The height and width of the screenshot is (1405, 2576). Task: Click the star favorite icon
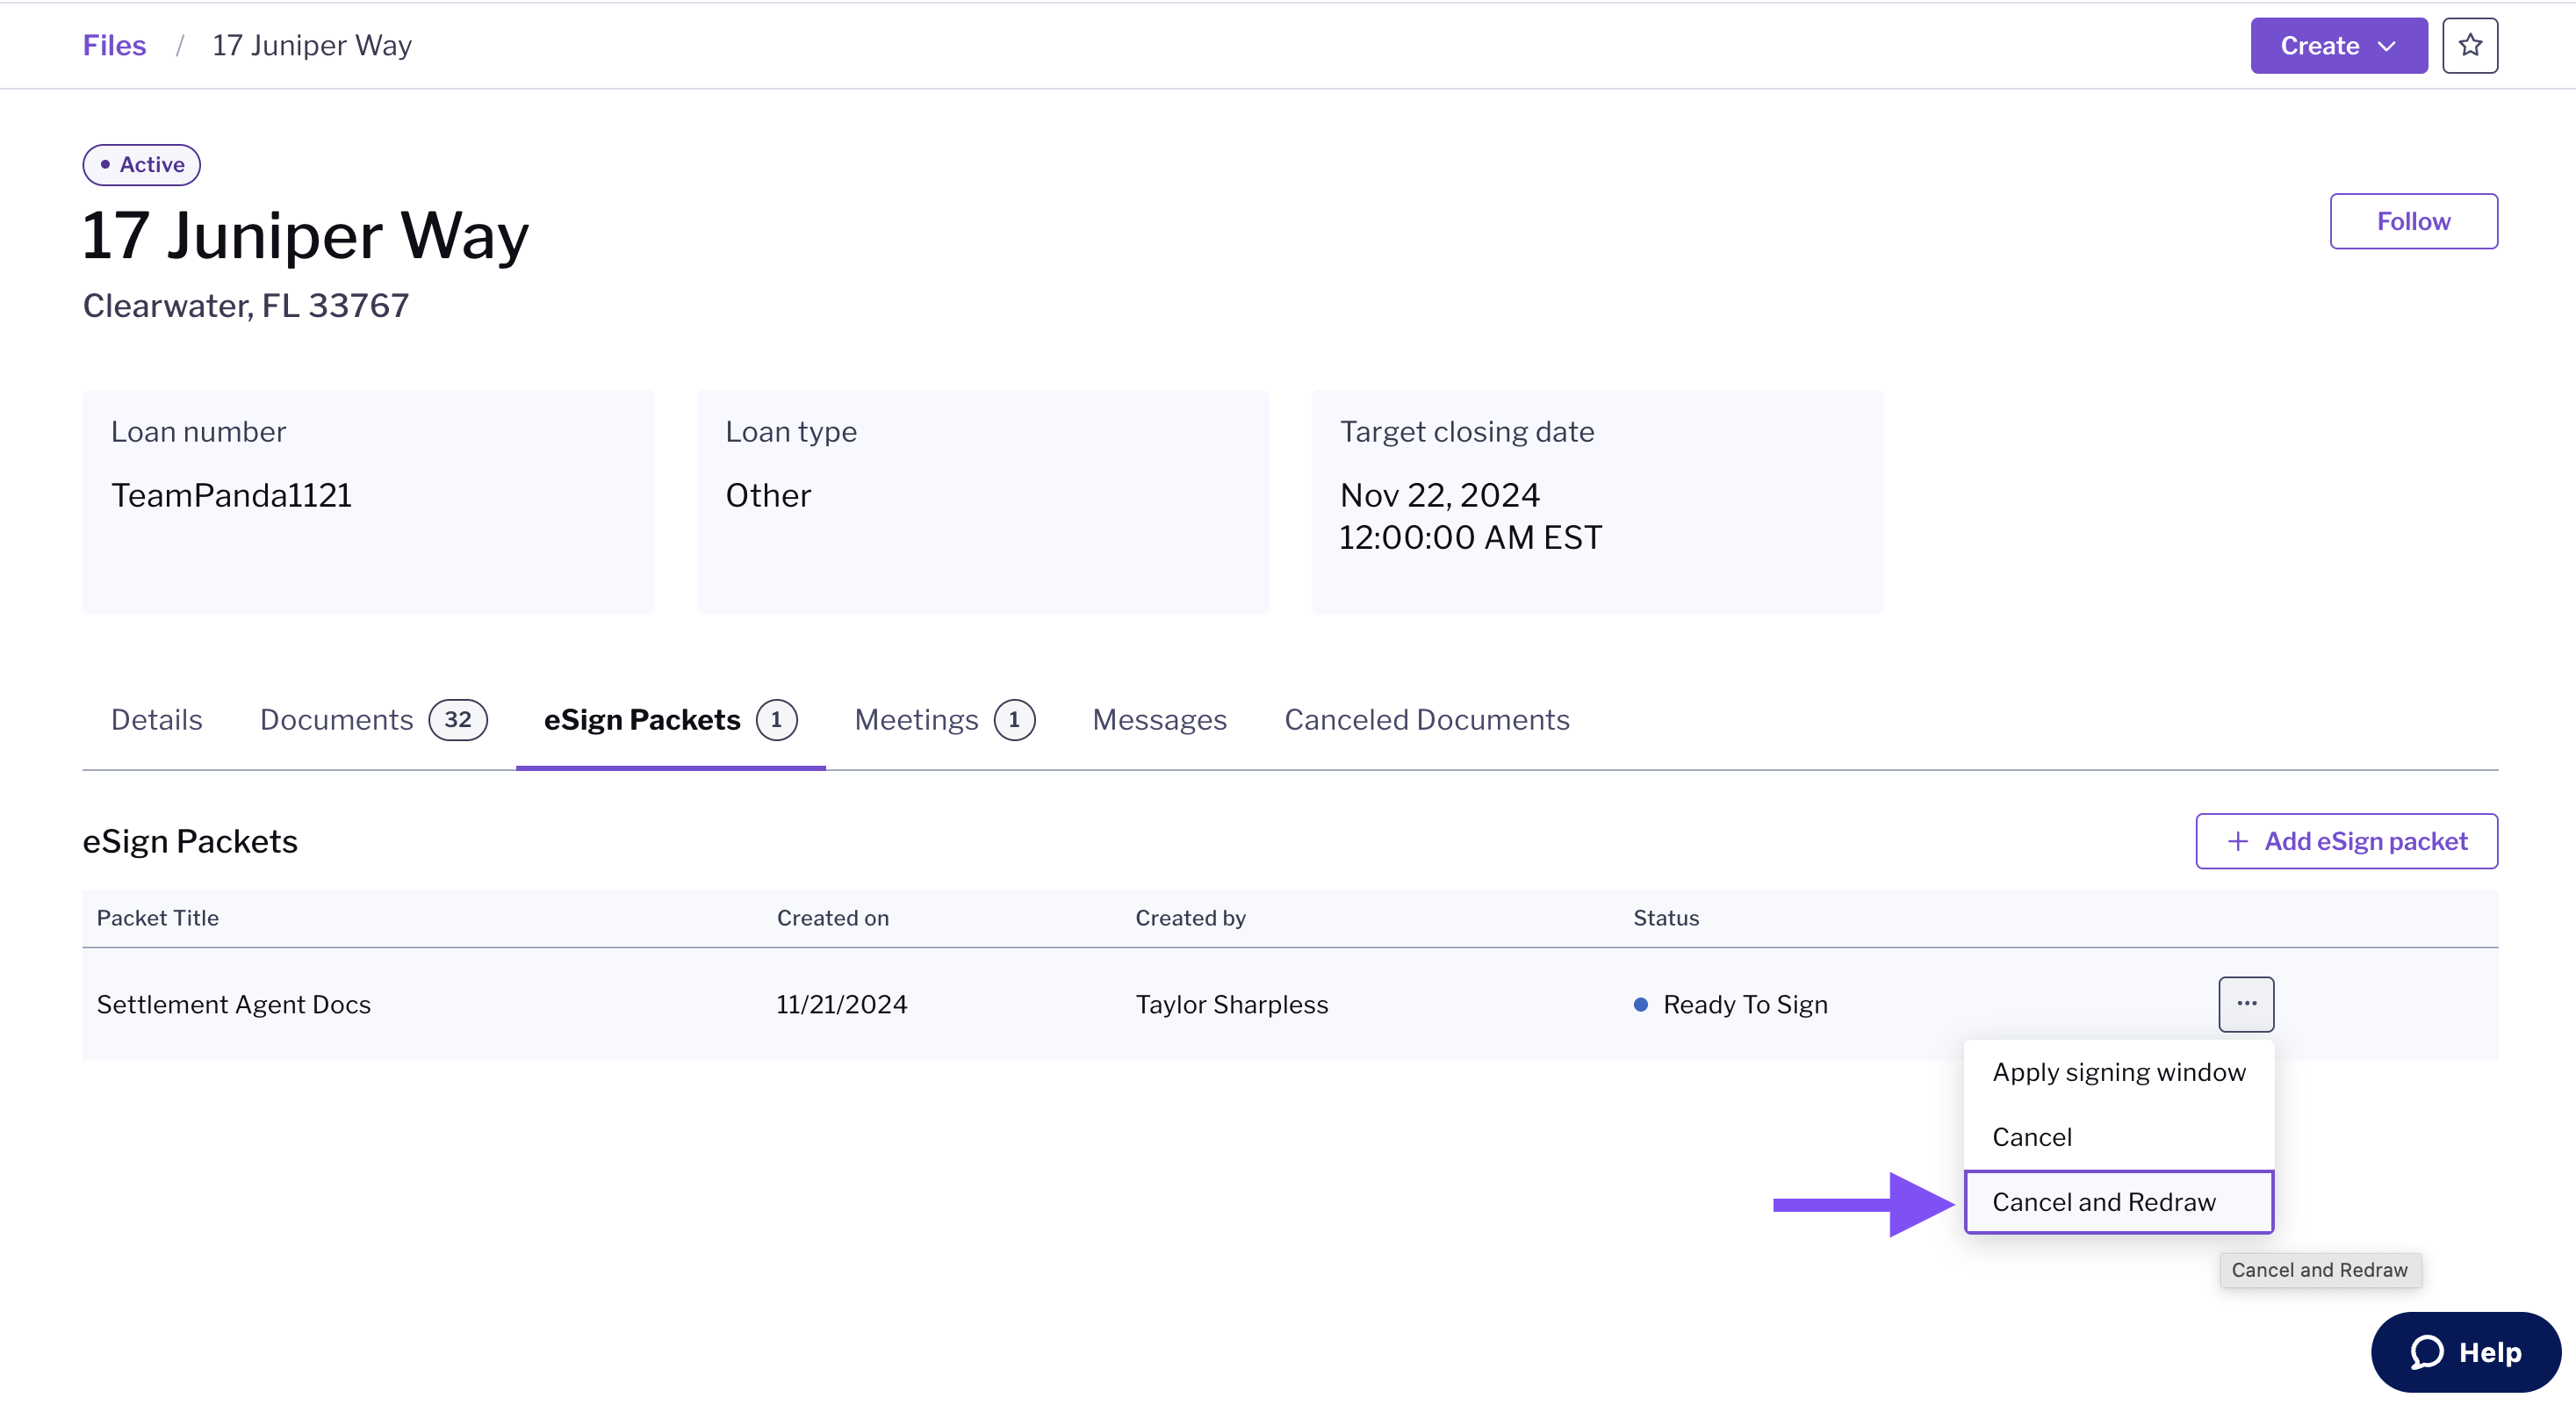pos(2469,45)
